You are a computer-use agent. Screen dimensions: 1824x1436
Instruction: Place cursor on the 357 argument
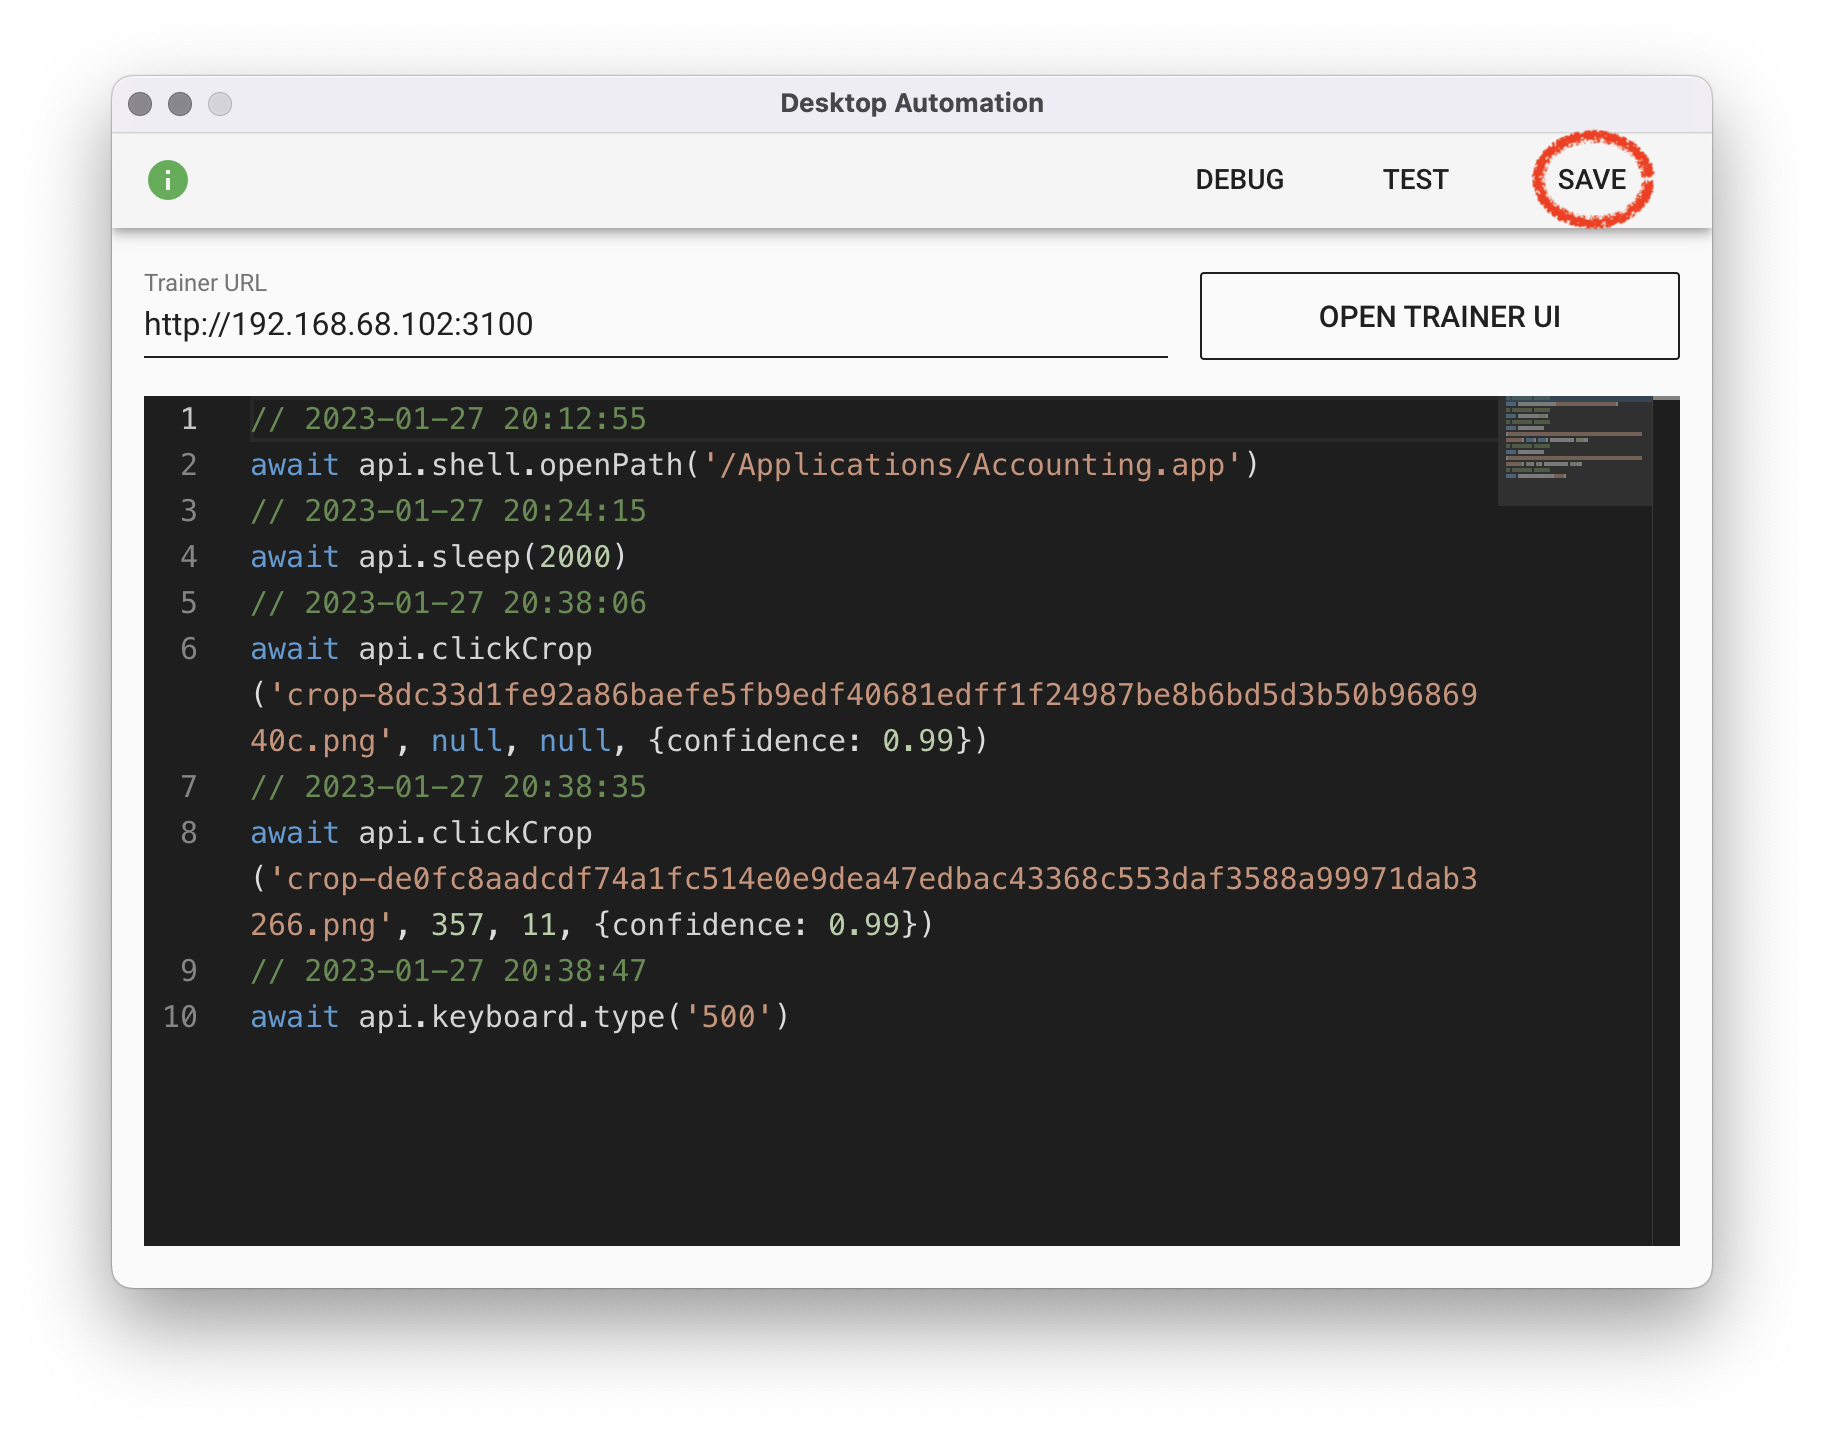click(457, 925)
